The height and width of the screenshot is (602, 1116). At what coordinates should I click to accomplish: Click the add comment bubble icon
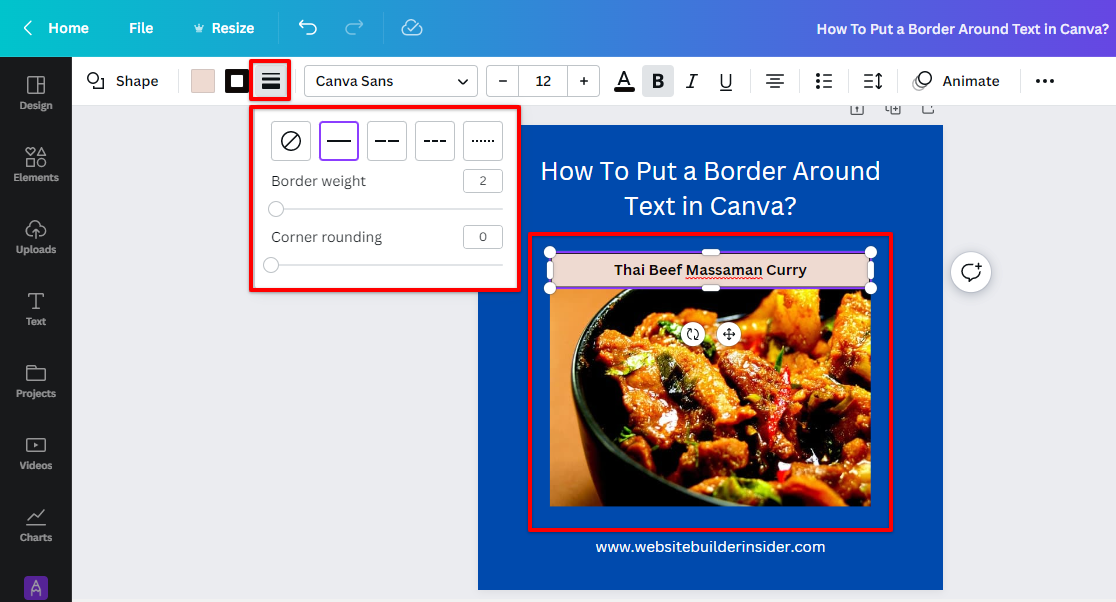coord(970,272)
